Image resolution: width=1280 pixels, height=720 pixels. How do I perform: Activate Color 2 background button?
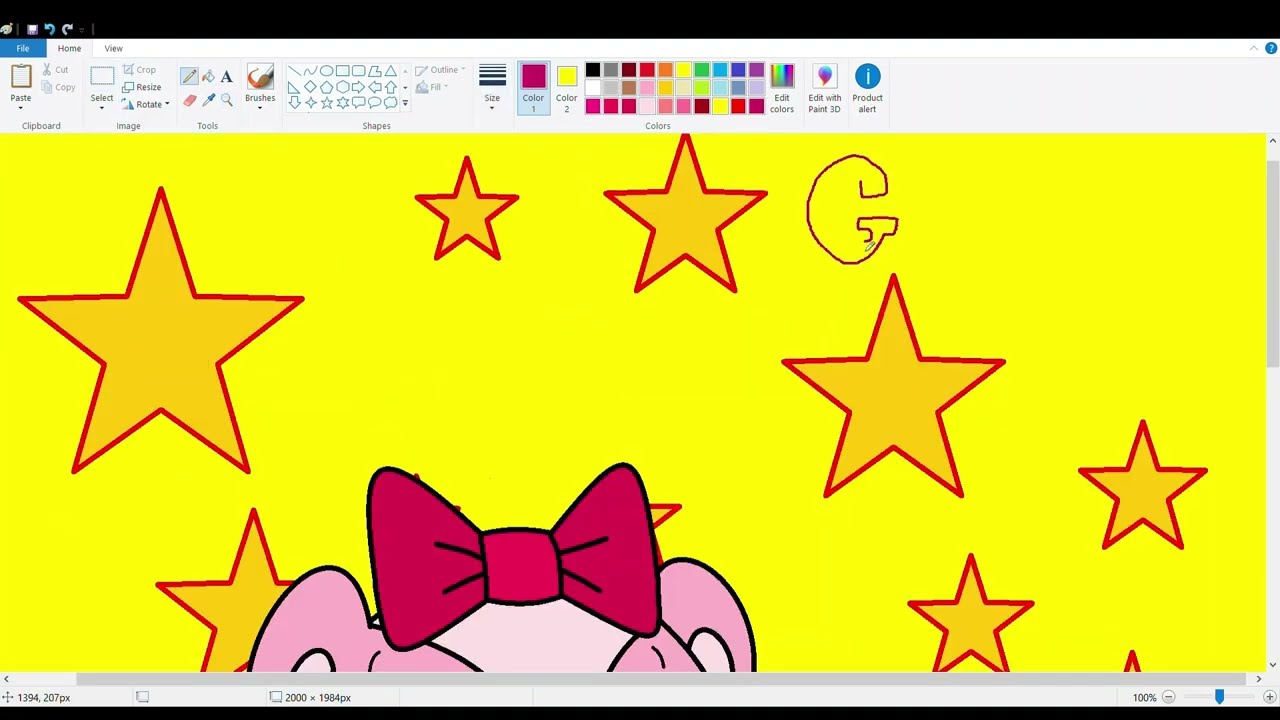pyautogui.click(x=567, y=89)
